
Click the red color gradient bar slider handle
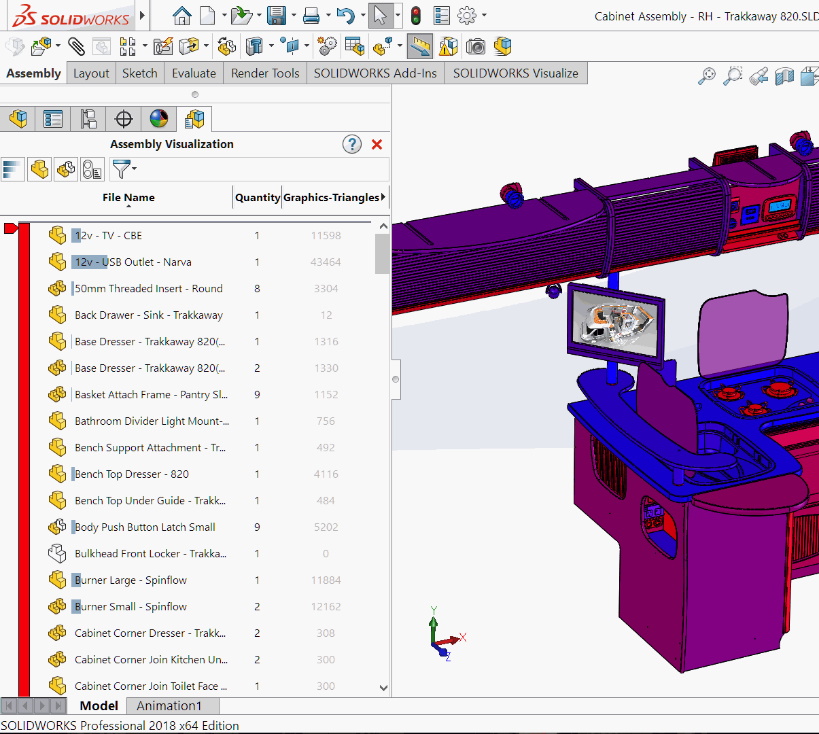coord(11,229)
